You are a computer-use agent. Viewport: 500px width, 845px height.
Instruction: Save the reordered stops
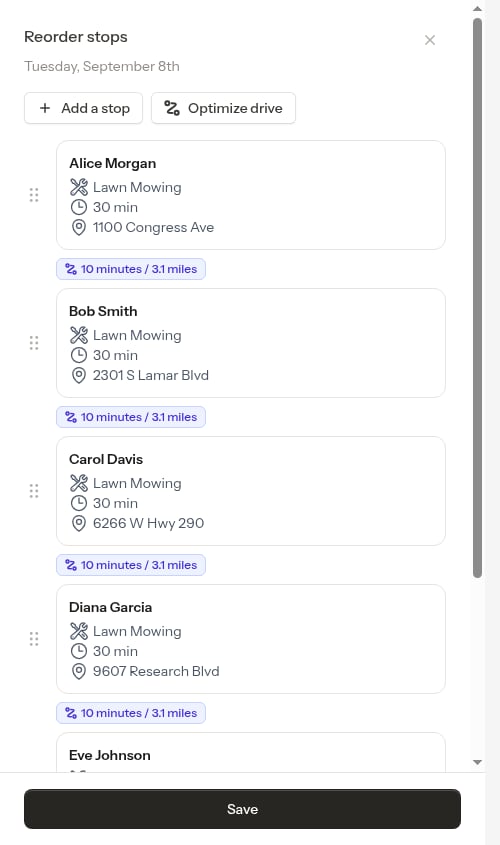pos(242,809)
